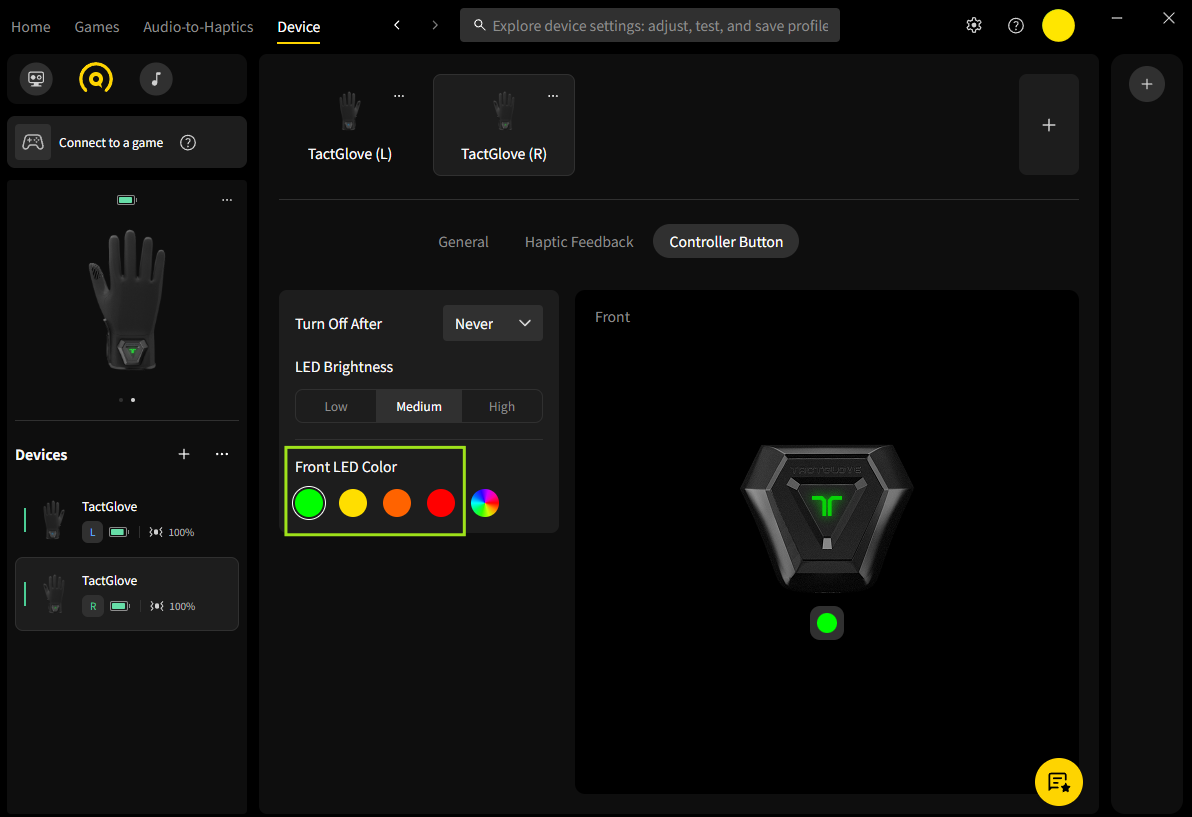Select the yellow headset mode icon

(x=96, y=79)
